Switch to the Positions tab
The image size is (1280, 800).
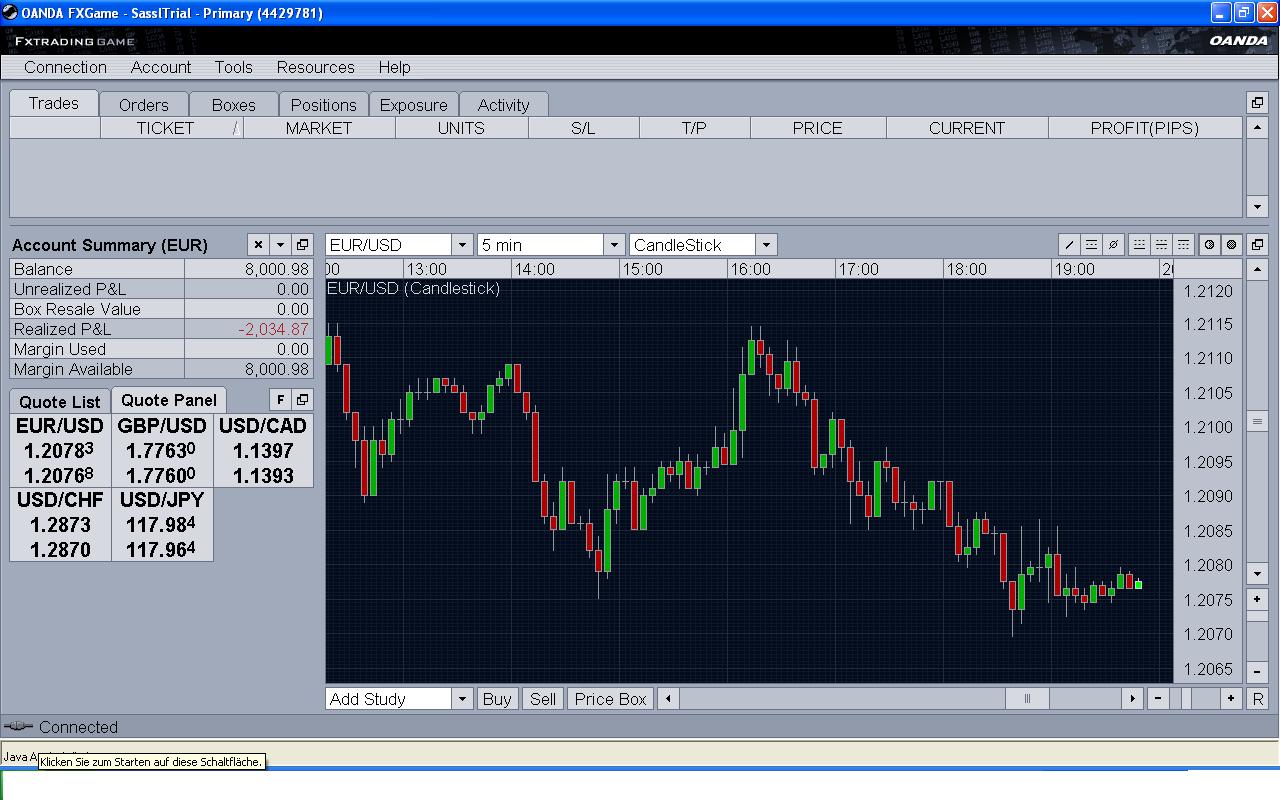click(323, 105)
